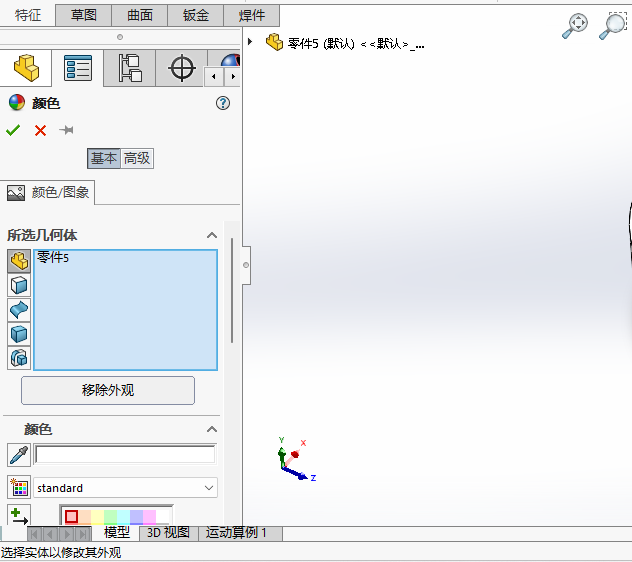Click the 移除外观 button
The width and height of the screenshot is (632, 562).
(x=108, y=390)
